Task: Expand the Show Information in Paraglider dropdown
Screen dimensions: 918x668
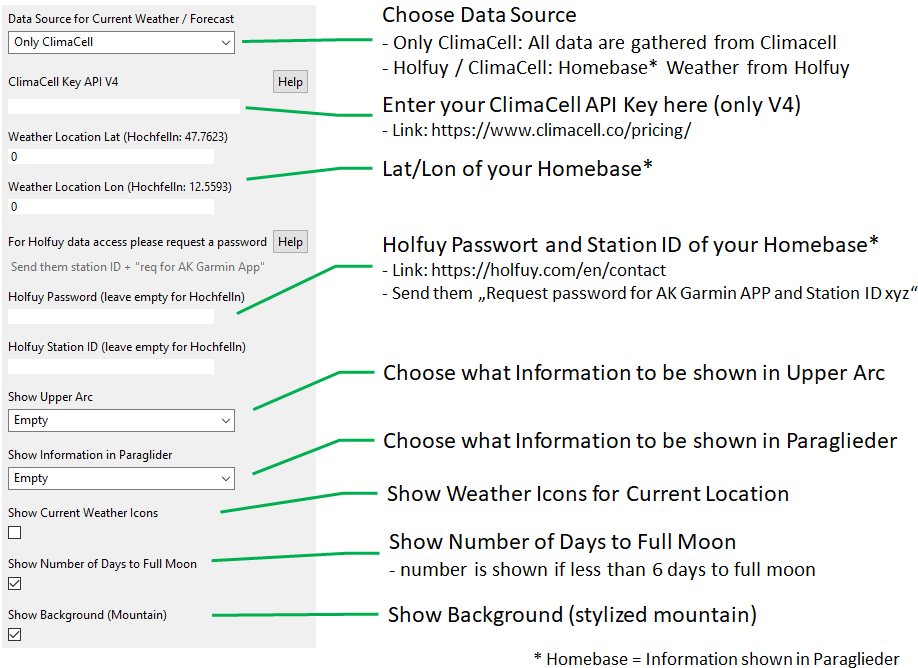Action: (121, 478)
